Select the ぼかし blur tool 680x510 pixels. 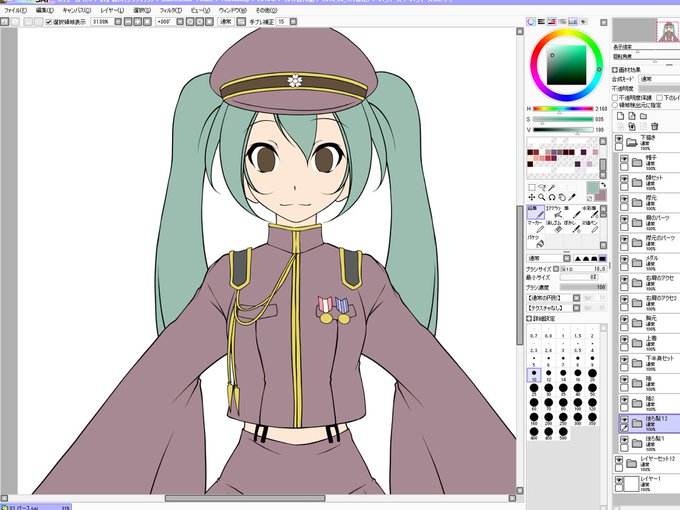(x=572, y=227)
